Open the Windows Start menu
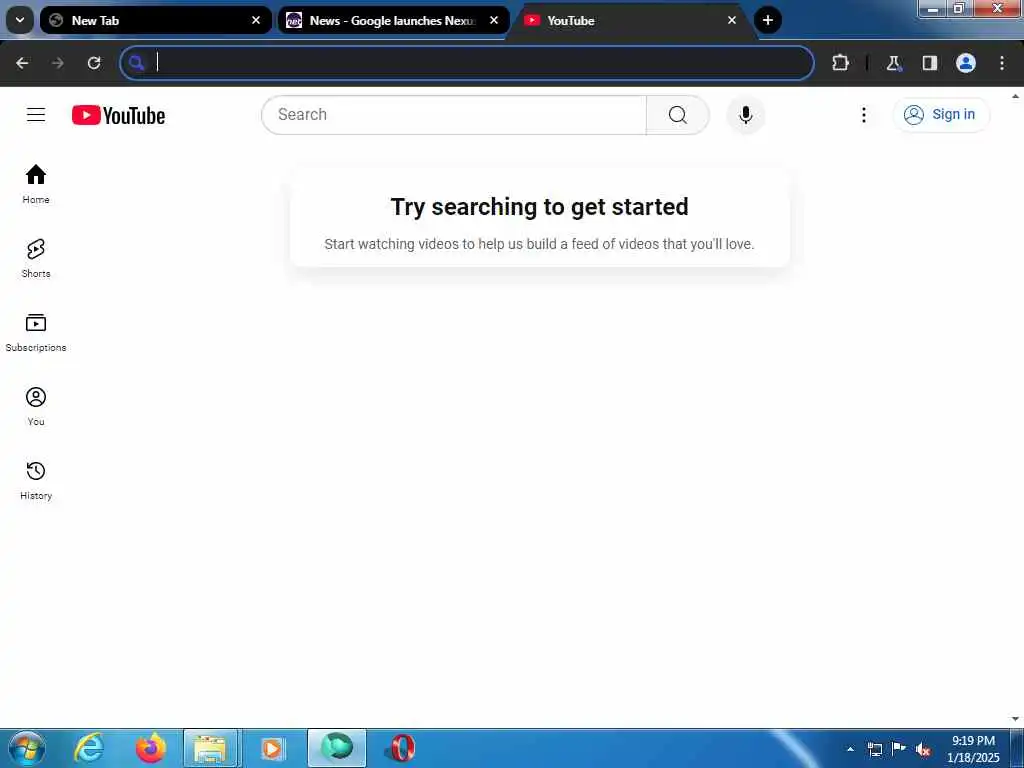 (x=27, y=748)
